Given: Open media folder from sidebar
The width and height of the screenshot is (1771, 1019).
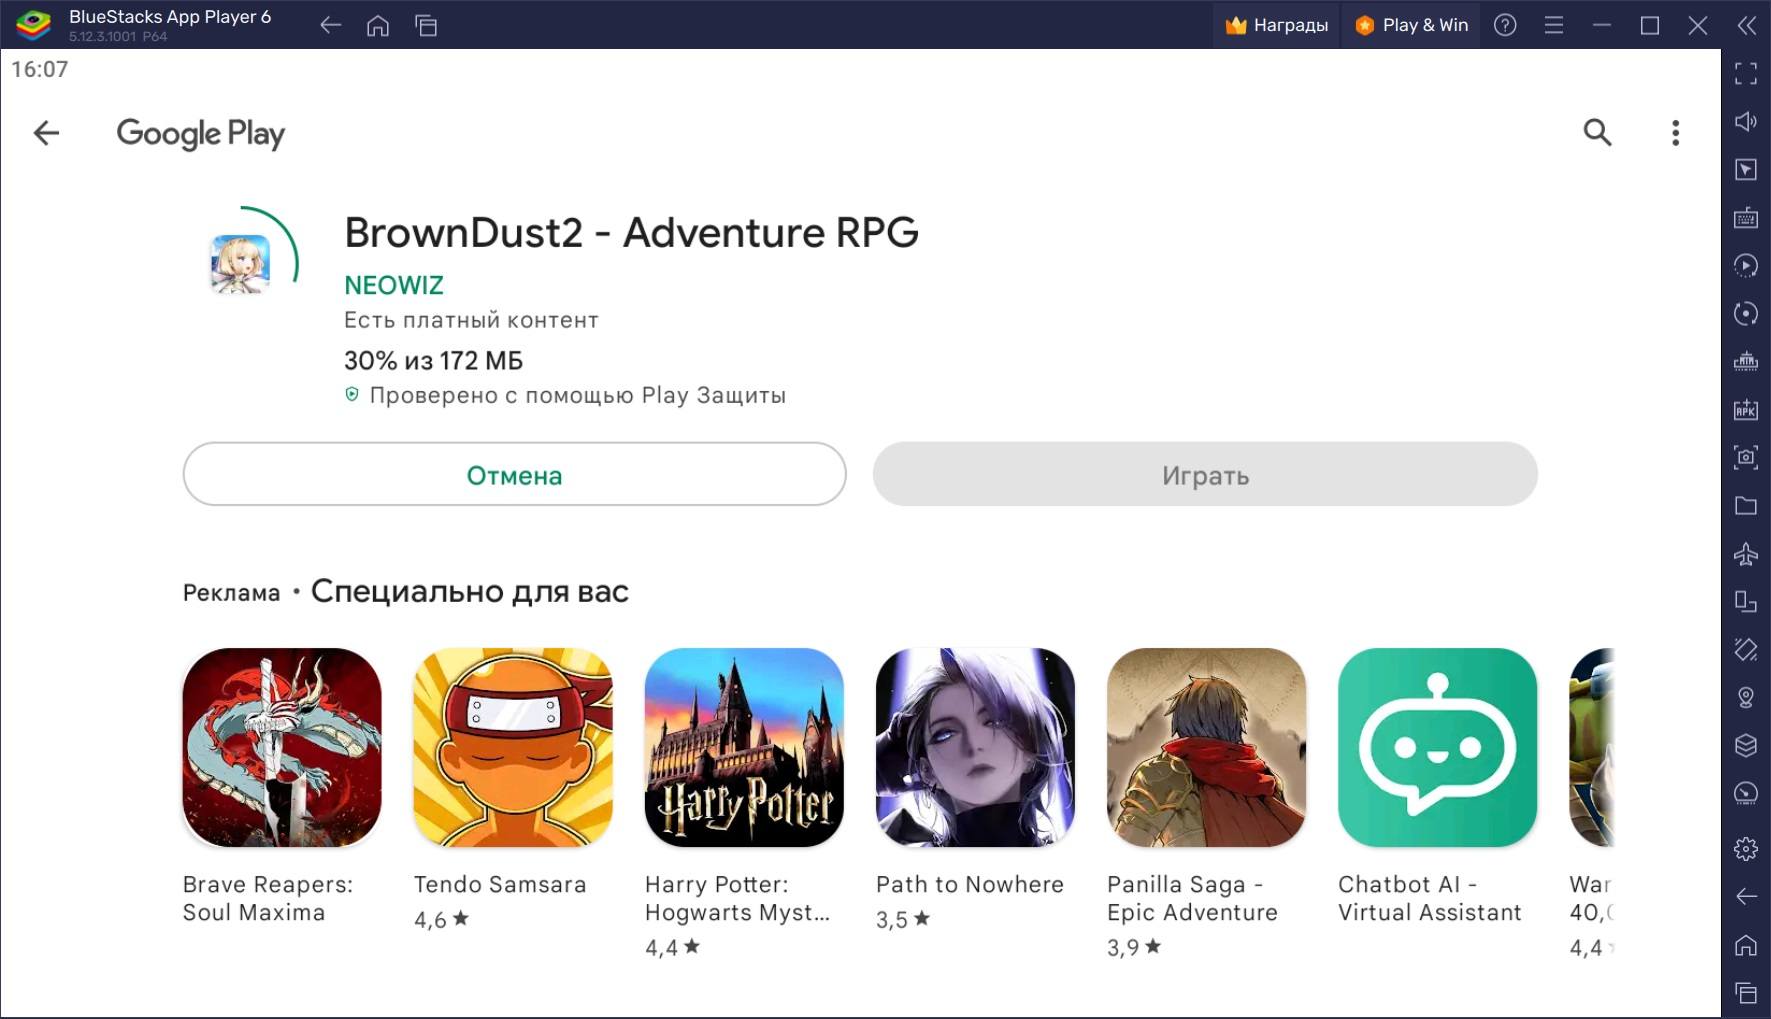Looking at the screenshot, I should 1746,505.
